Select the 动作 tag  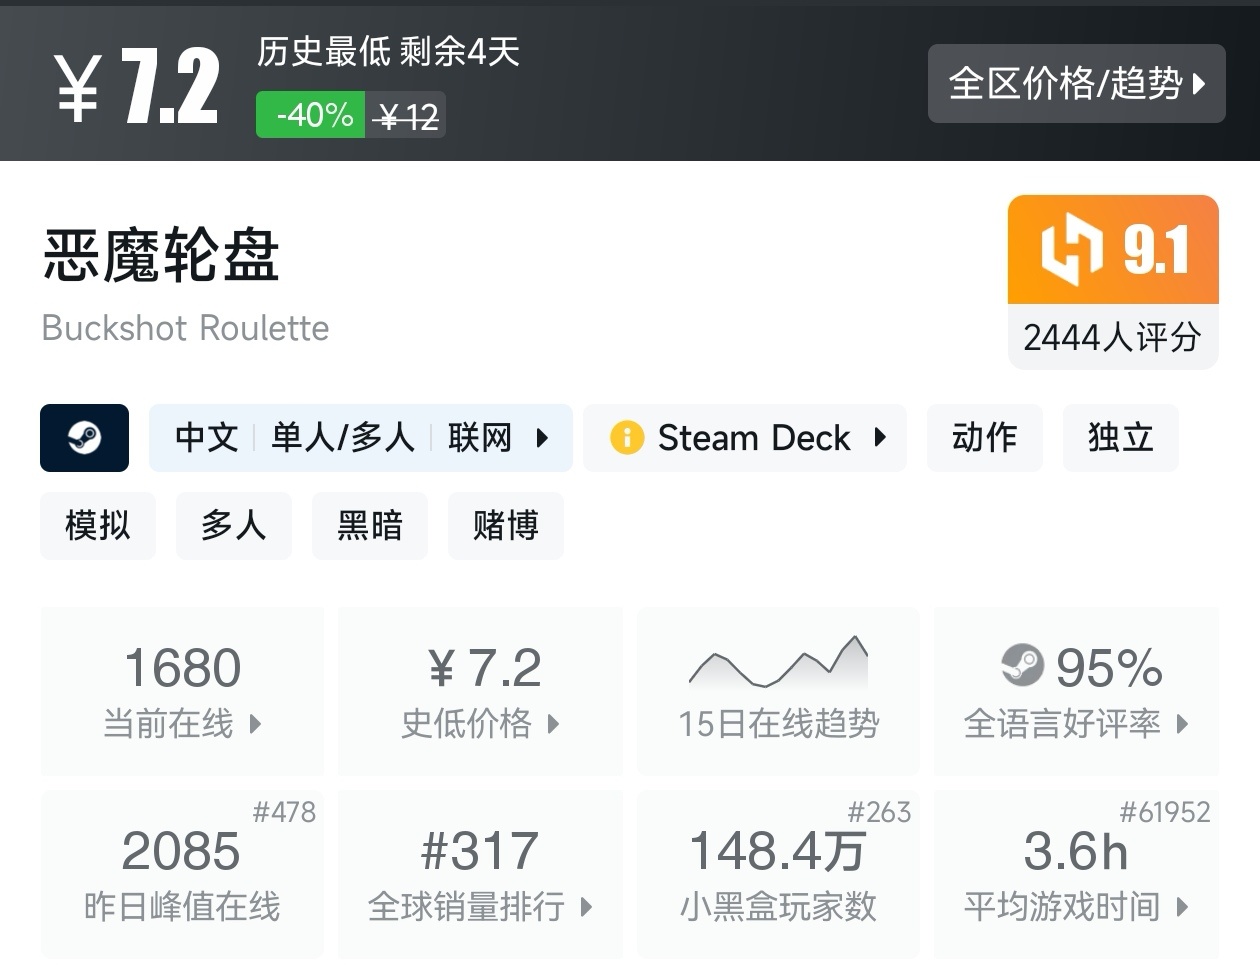point(985,437)
